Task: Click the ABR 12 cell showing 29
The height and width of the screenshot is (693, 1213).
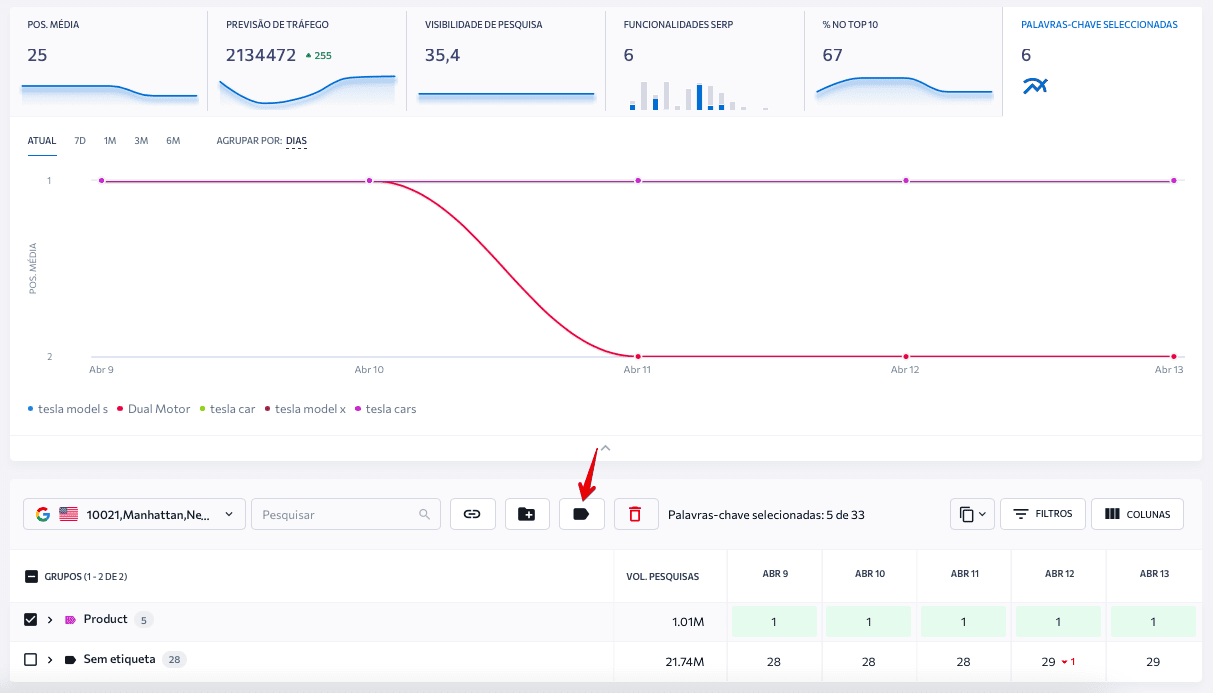Action: click(x=1059, y=662)
